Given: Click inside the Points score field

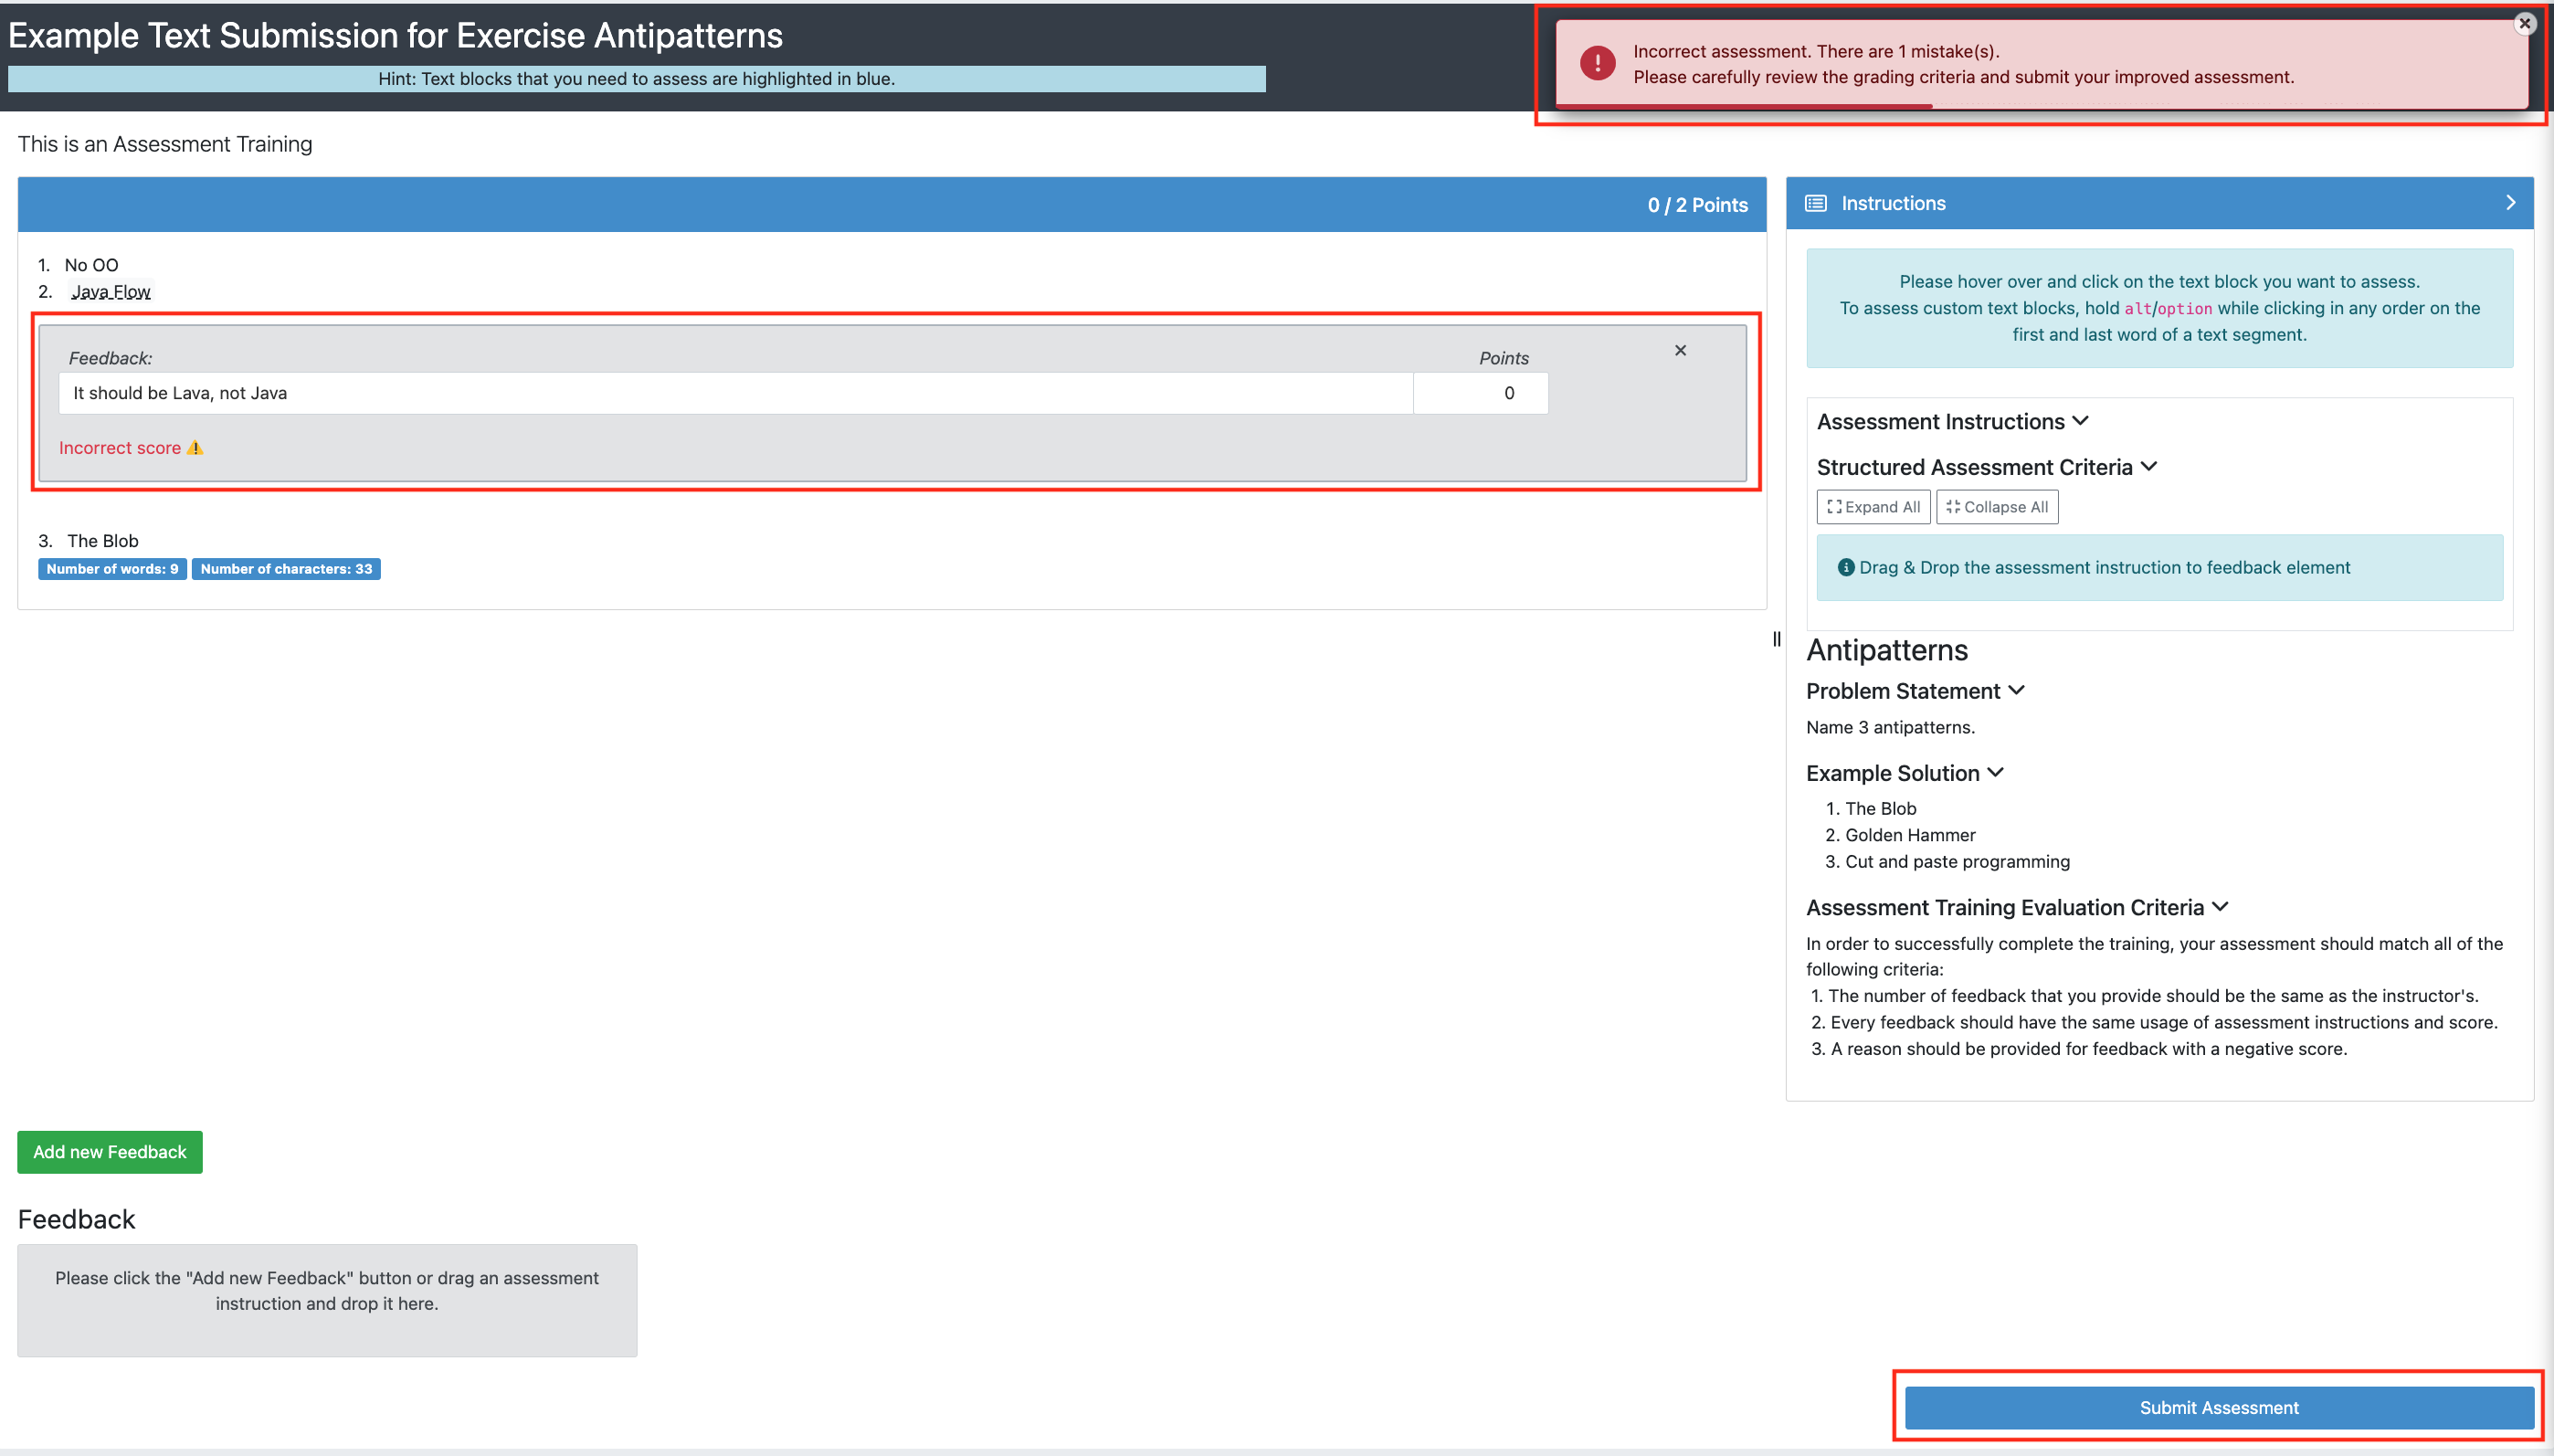Looking at the screenshot, I should [x=1480, y=392].
